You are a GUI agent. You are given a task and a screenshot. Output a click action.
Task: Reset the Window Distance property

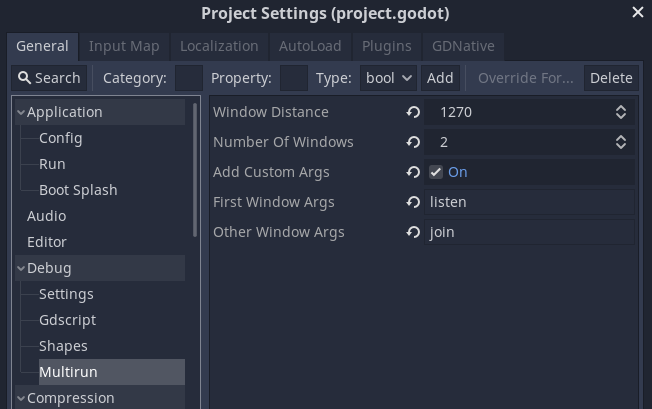(x=413, y=112)
